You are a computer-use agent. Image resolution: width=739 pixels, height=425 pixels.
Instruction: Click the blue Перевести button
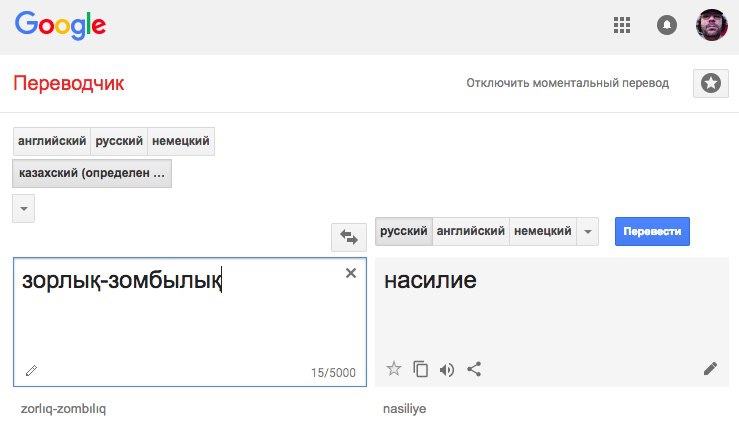[652, 231]
